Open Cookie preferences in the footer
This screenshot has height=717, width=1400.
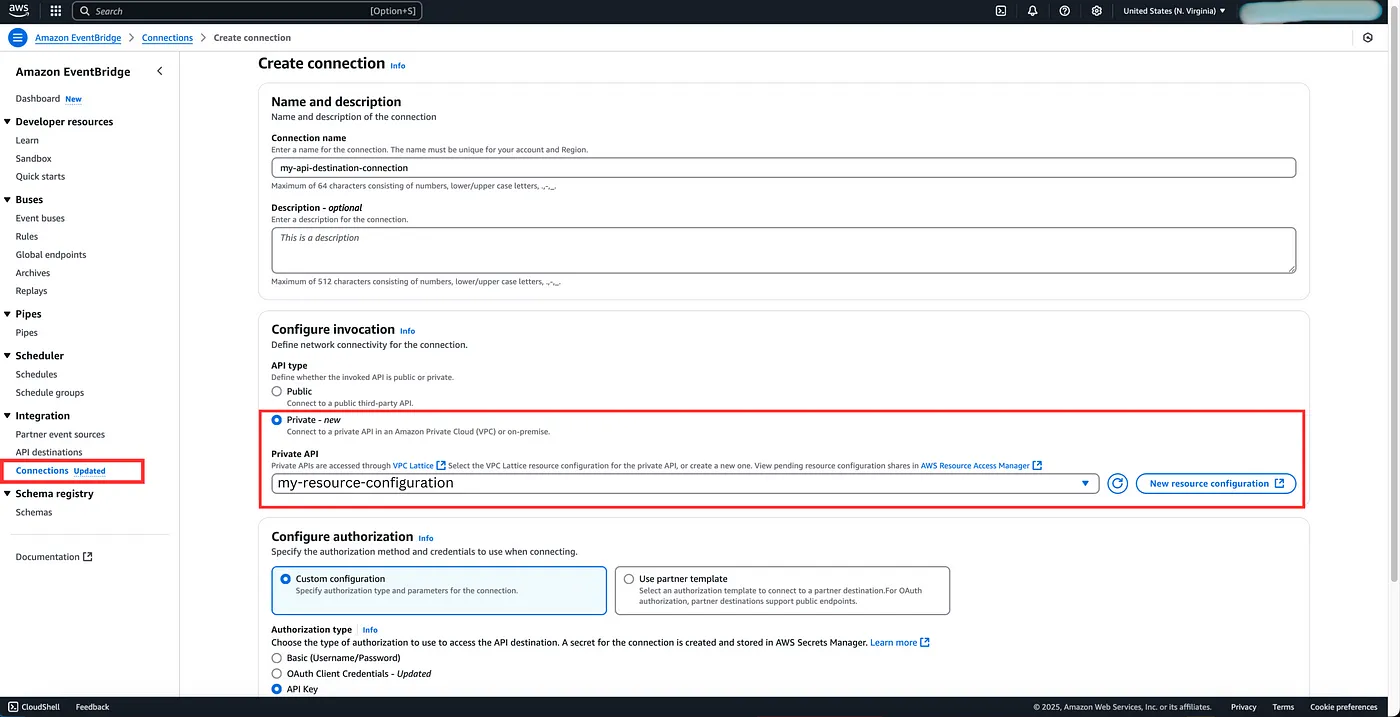1344,707
